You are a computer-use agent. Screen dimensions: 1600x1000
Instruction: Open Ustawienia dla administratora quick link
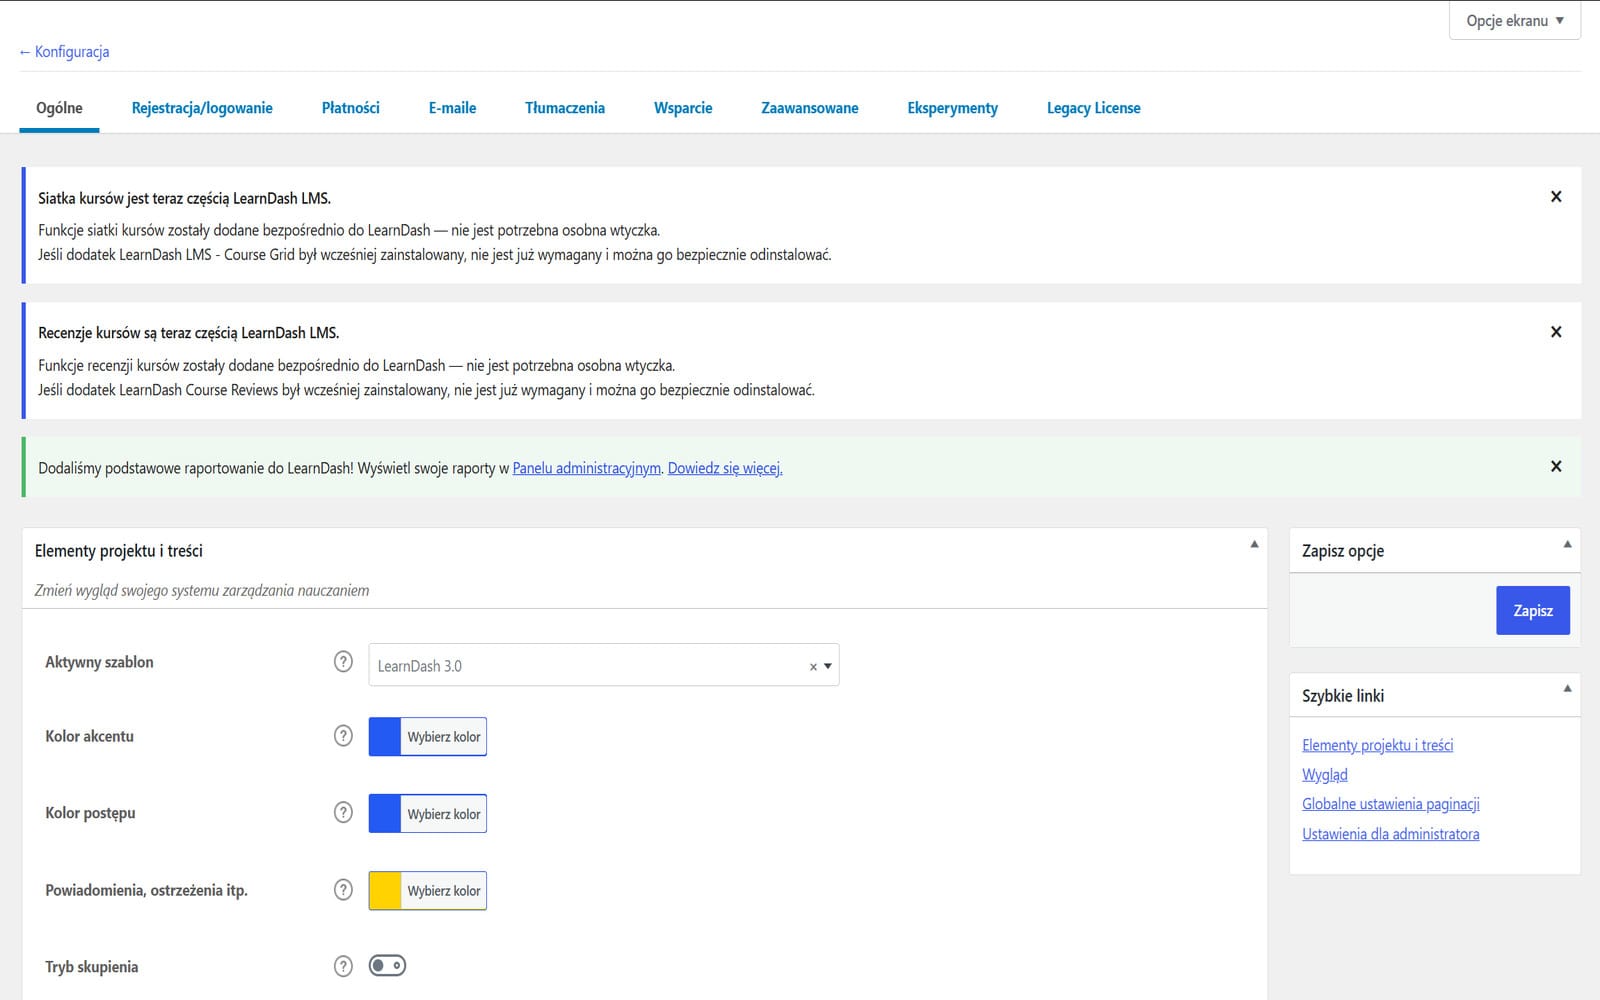[x=1391, y=834]
